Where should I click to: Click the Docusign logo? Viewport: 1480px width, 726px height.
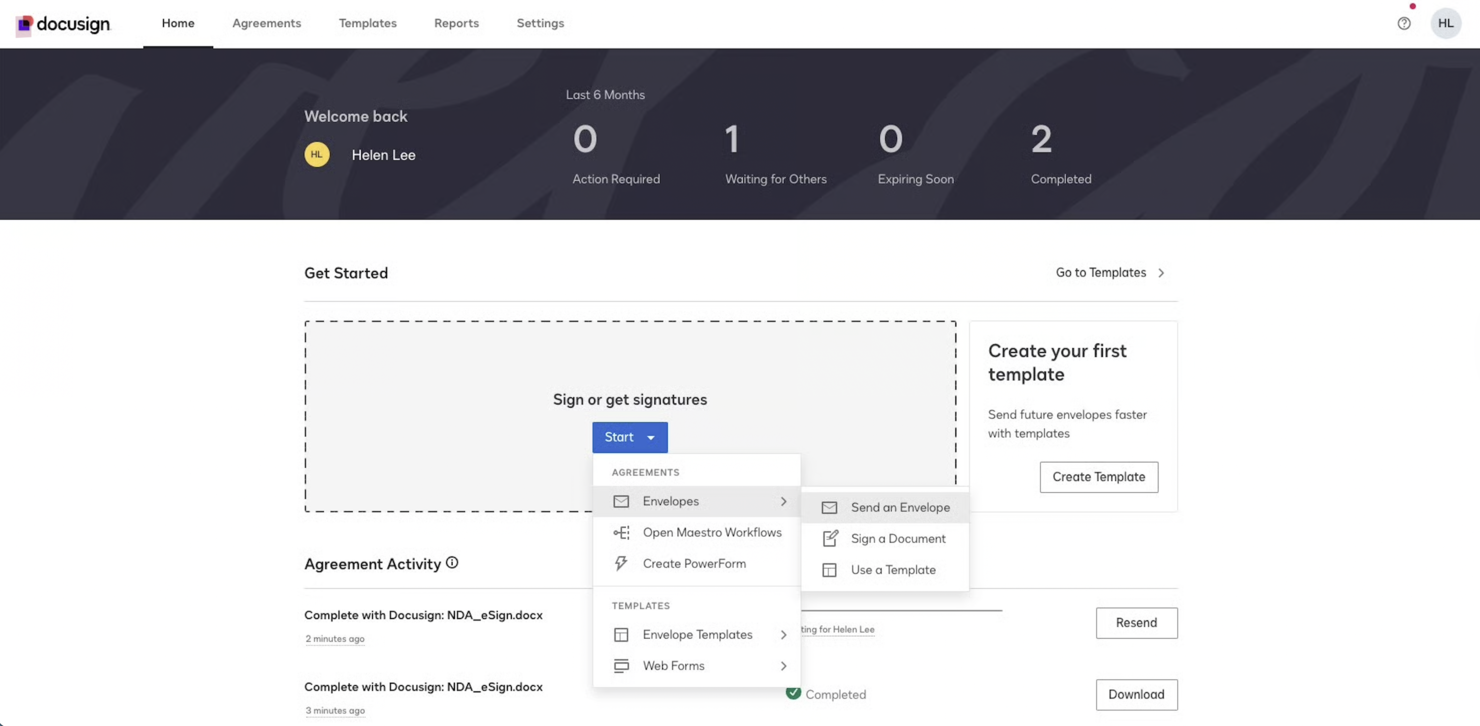[62, 24]
